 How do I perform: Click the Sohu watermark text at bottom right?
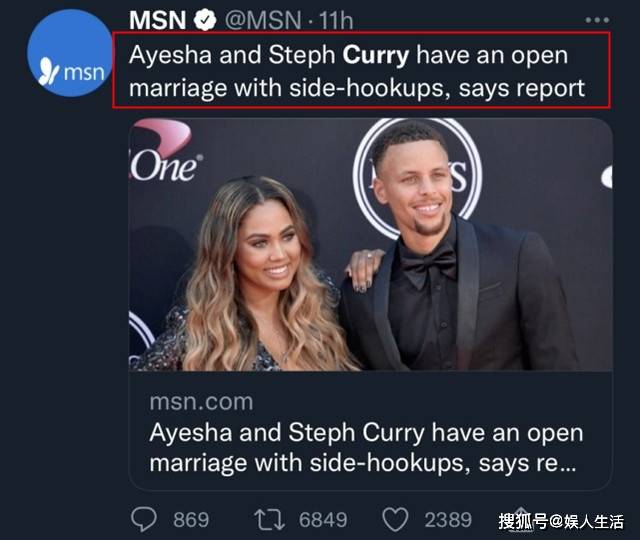[561, 522]
